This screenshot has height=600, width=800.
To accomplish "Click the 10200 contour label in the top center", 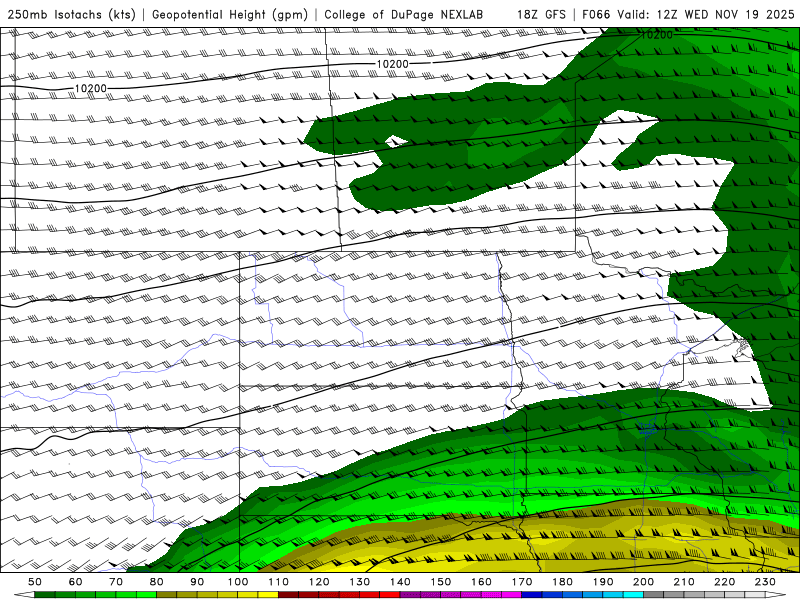I will click(392, 64).
